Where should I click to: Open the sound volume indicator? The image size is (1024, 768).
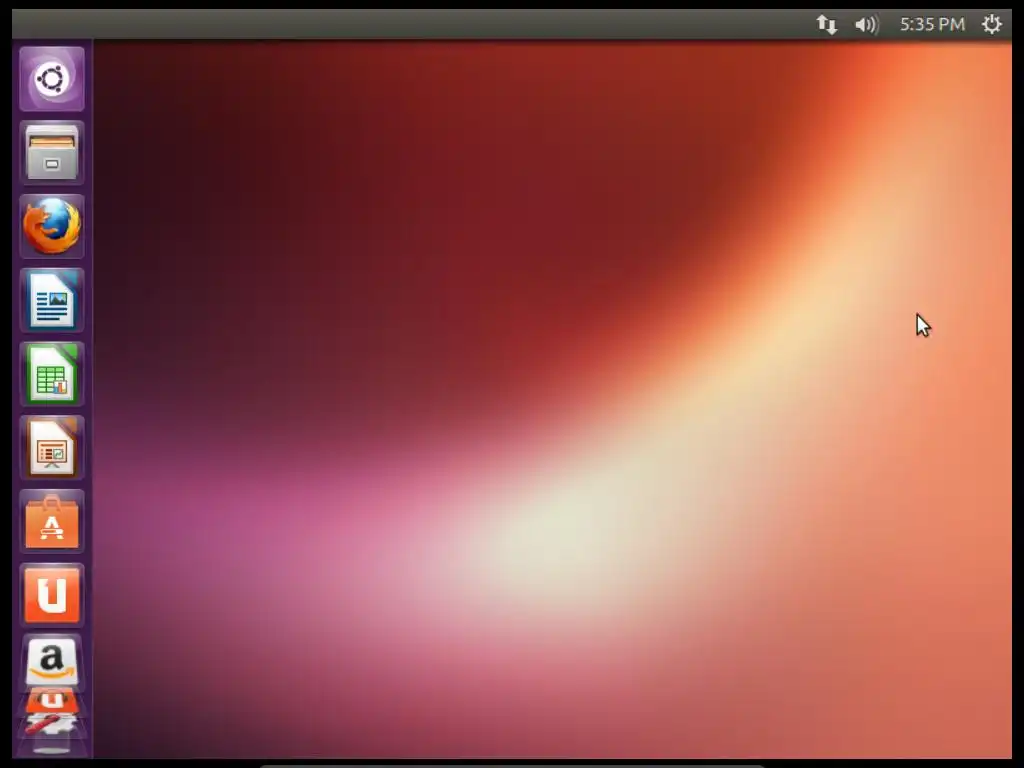(867, 25)
